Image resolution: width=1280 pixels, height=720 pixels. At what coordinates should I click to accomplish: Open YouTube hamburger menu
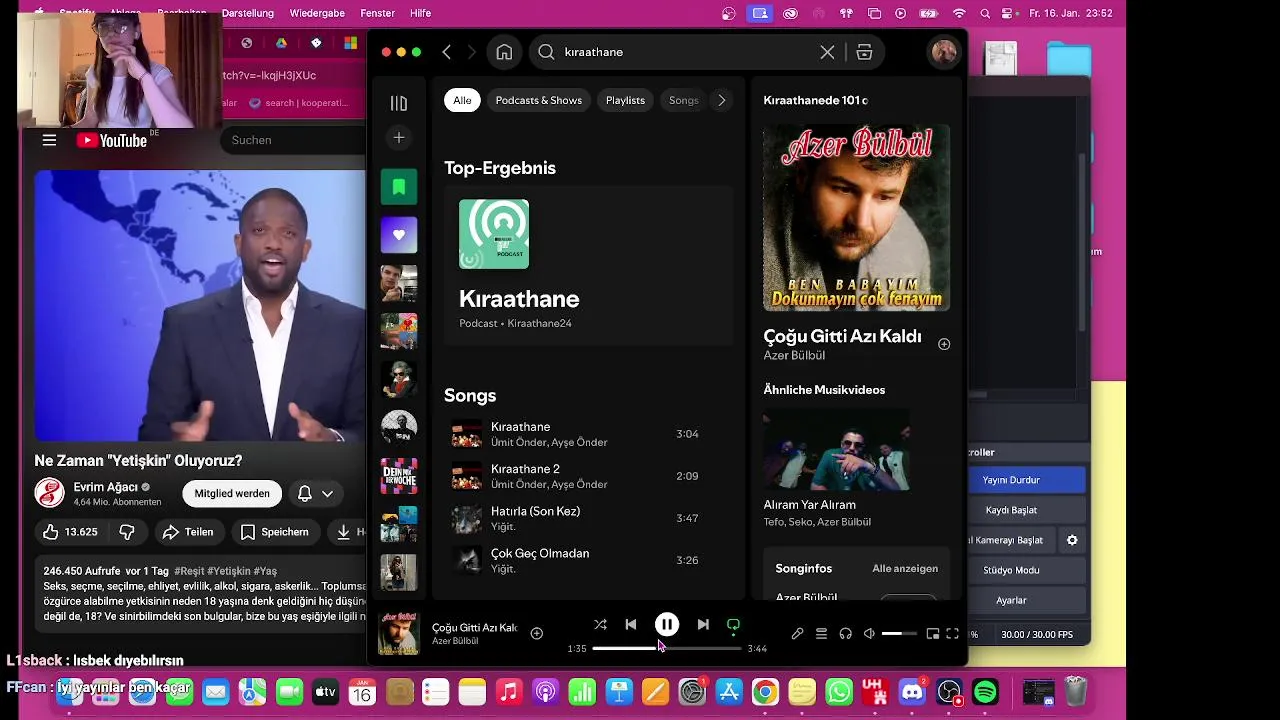tap(49, 140)
